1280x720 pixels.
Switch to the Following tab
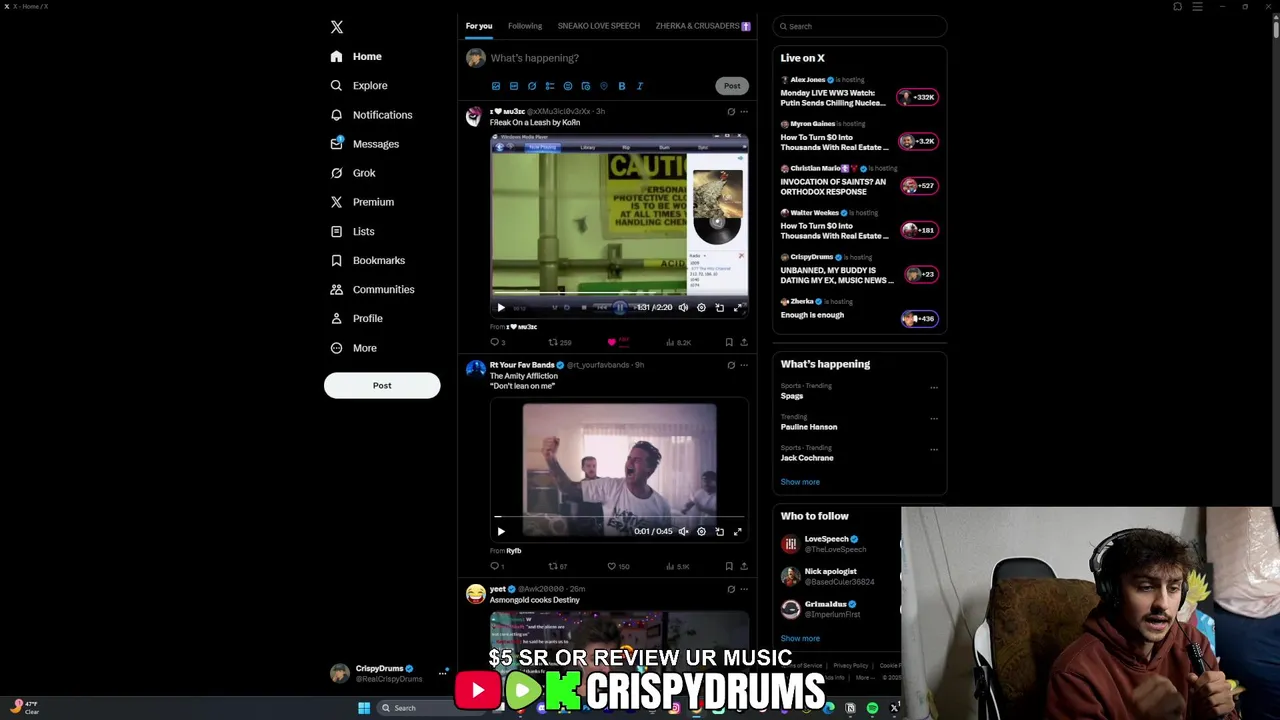coord(525,26)
